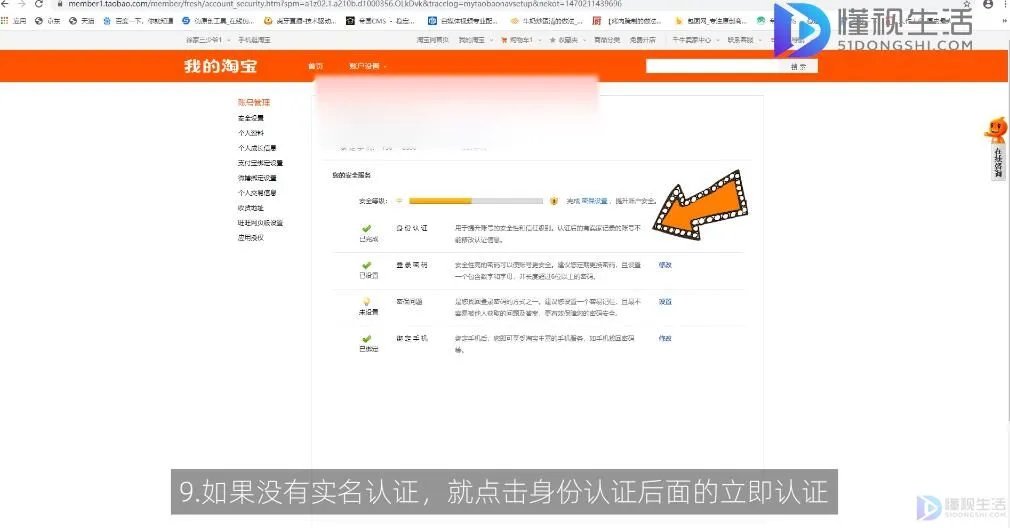
Task: Click the lightbulb icon for 密保问题
Action: (x=367, y=301)
